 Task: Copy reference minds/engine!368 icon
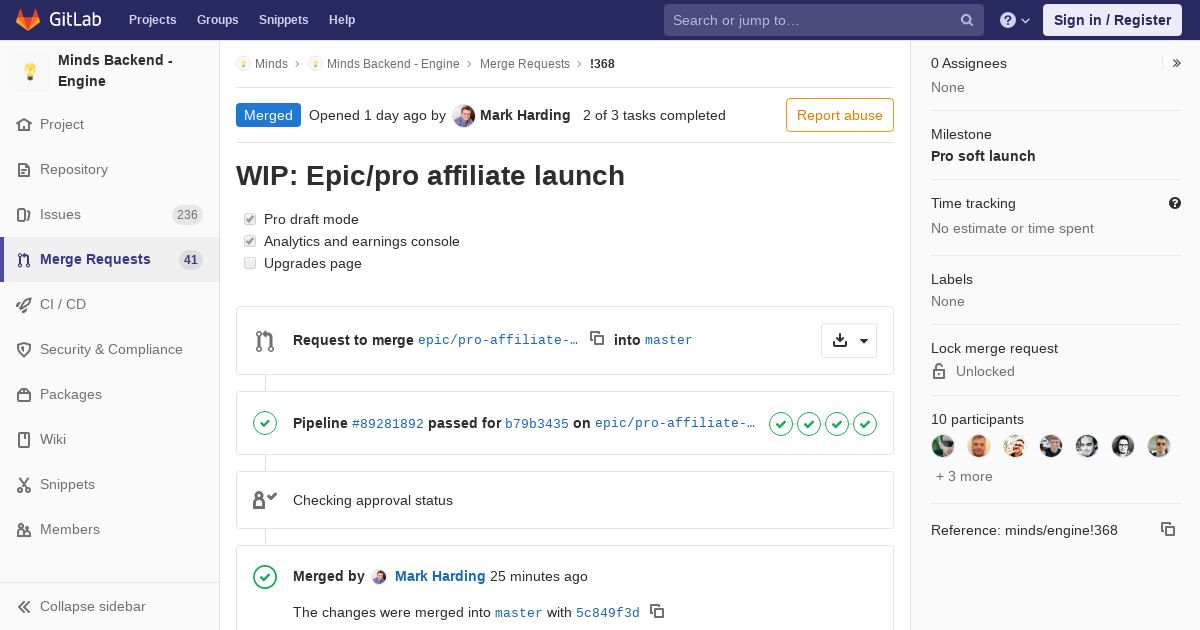click(1168, 529)
